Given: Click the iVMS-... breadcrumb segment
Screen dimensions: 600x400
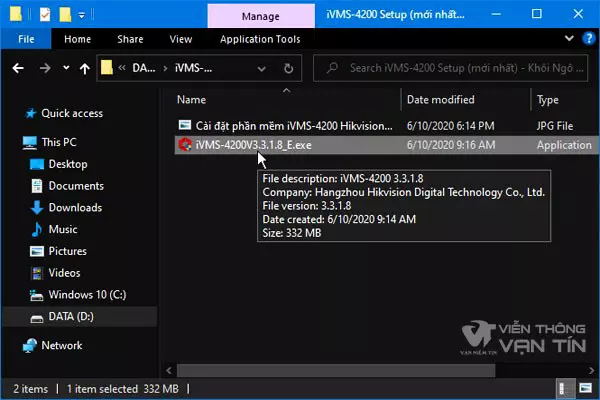Looking at the screenshot, I should click(193, 68).
